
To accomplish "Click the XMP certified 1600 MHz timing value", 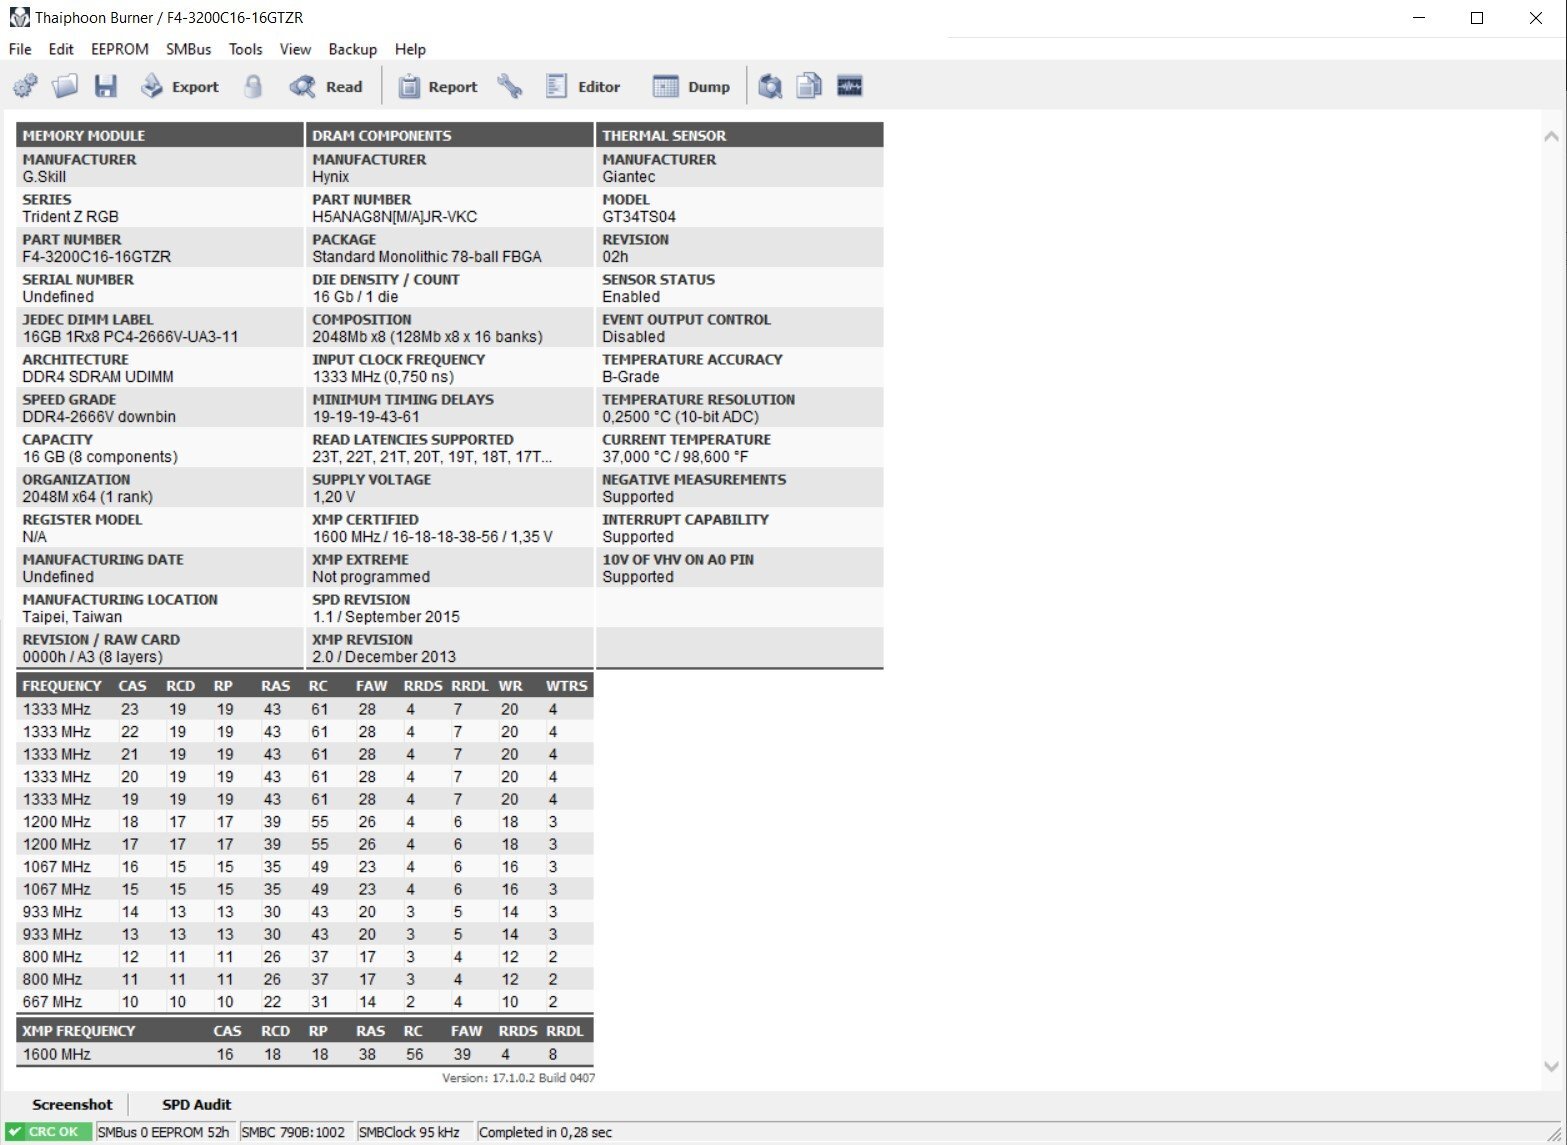I will (x=433, y=537).
